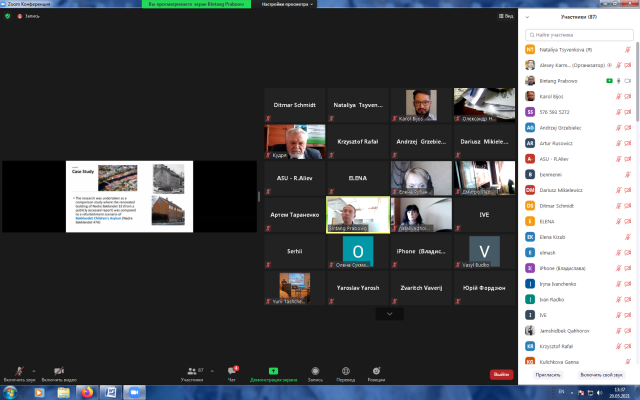This screenshot has height=400, width=640.
Task: Click the green screen-viewing notification bar
Action: [x=196, y=4]
